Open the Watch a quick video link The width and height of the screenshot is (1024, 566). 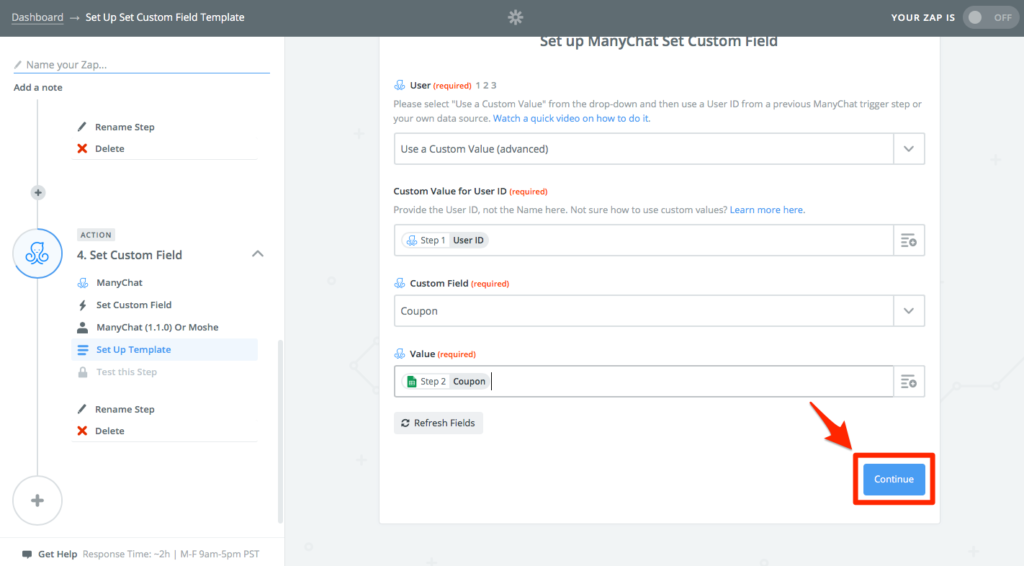pyautogui.click(x=571, y=118)
